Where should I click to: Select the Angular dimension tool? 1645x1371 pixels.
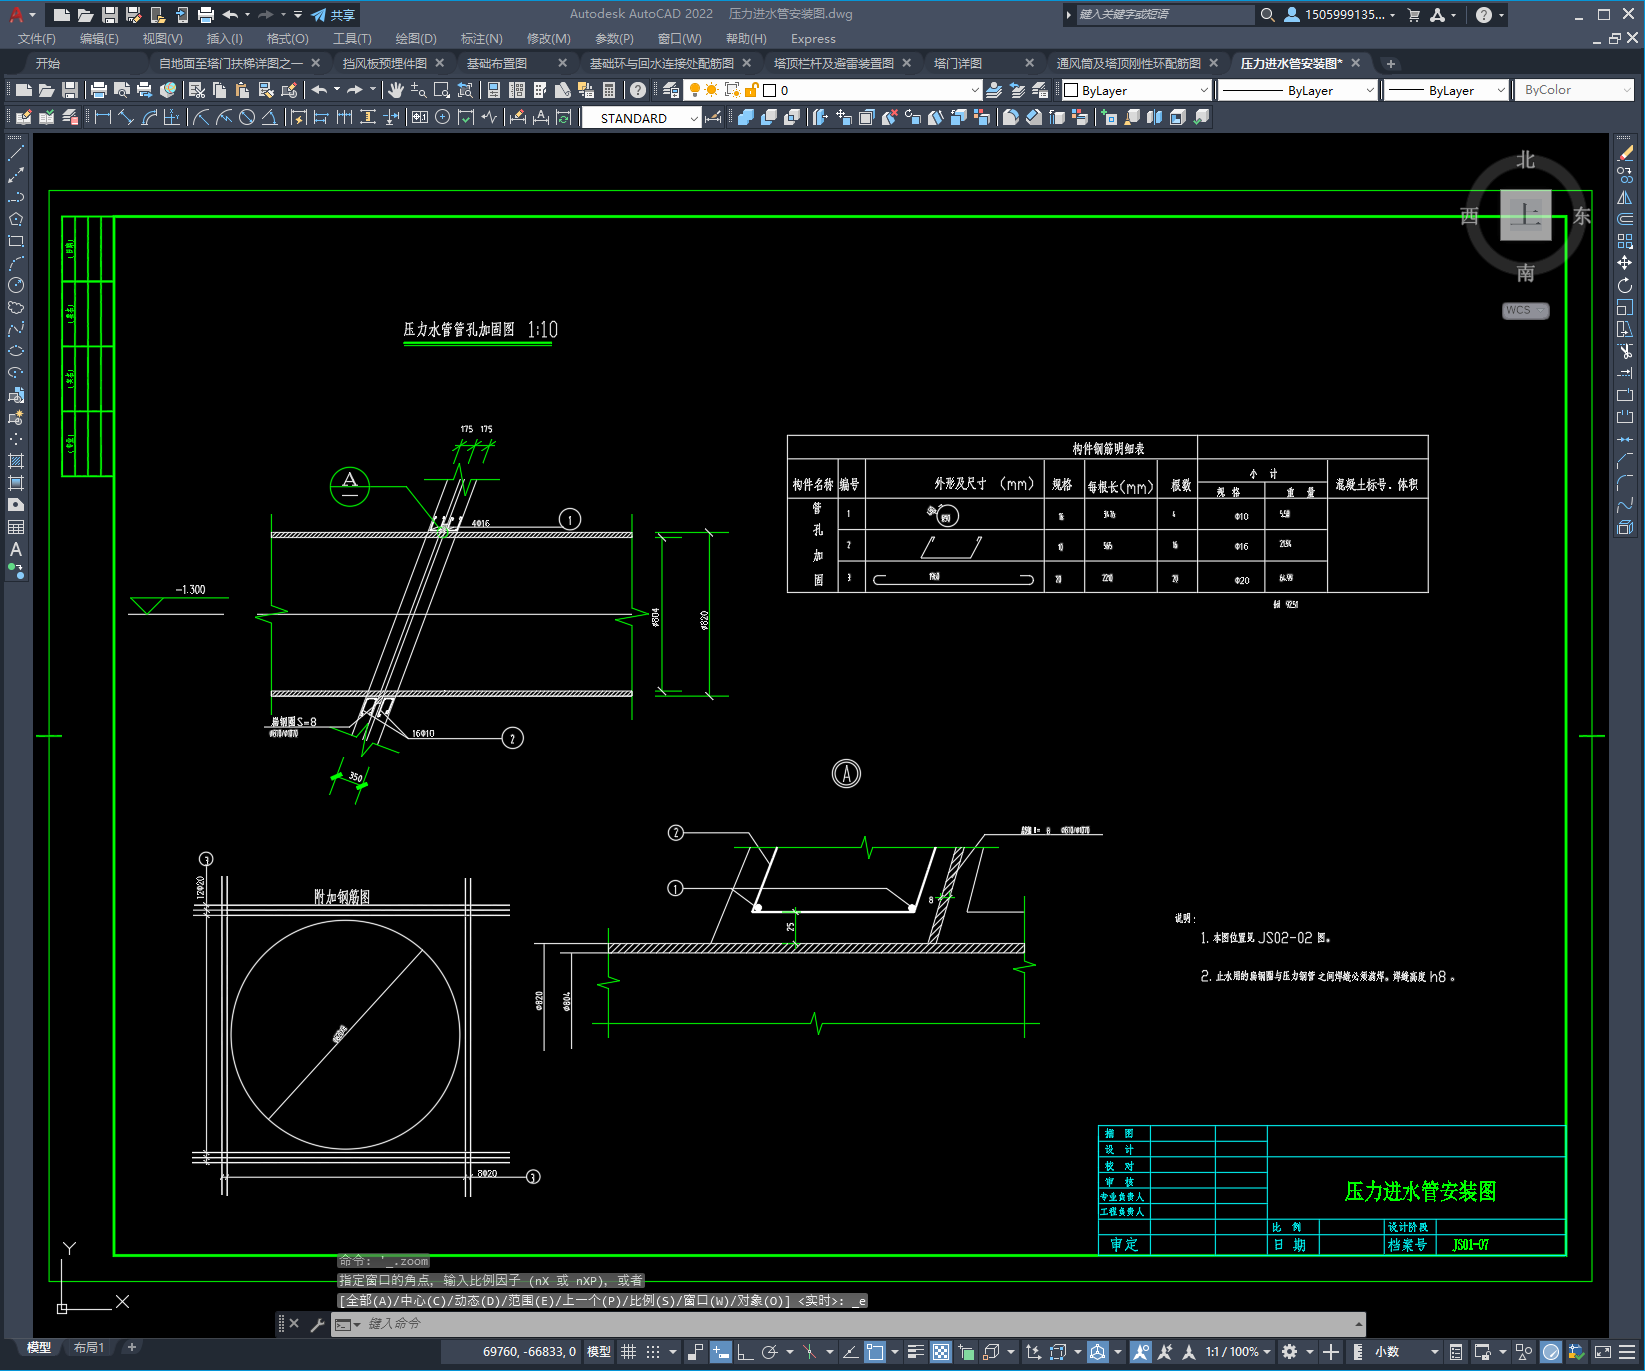[x=269, y=117]
